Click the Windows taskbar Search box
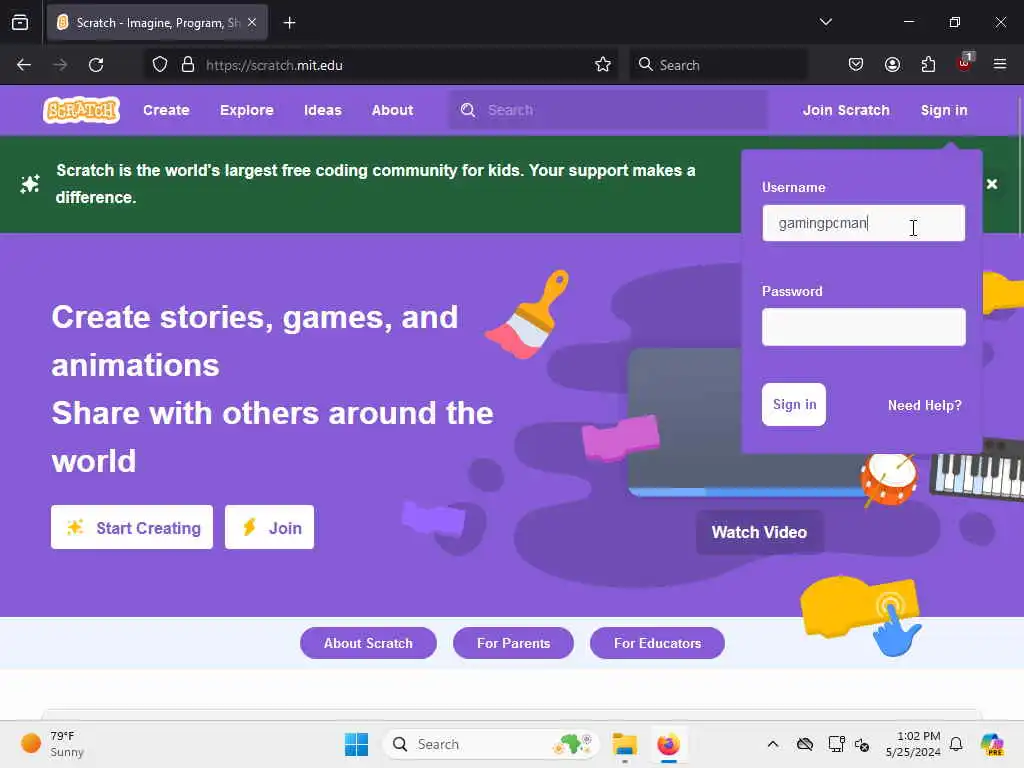Screen dimensions: 1024x768 (490, 744)
